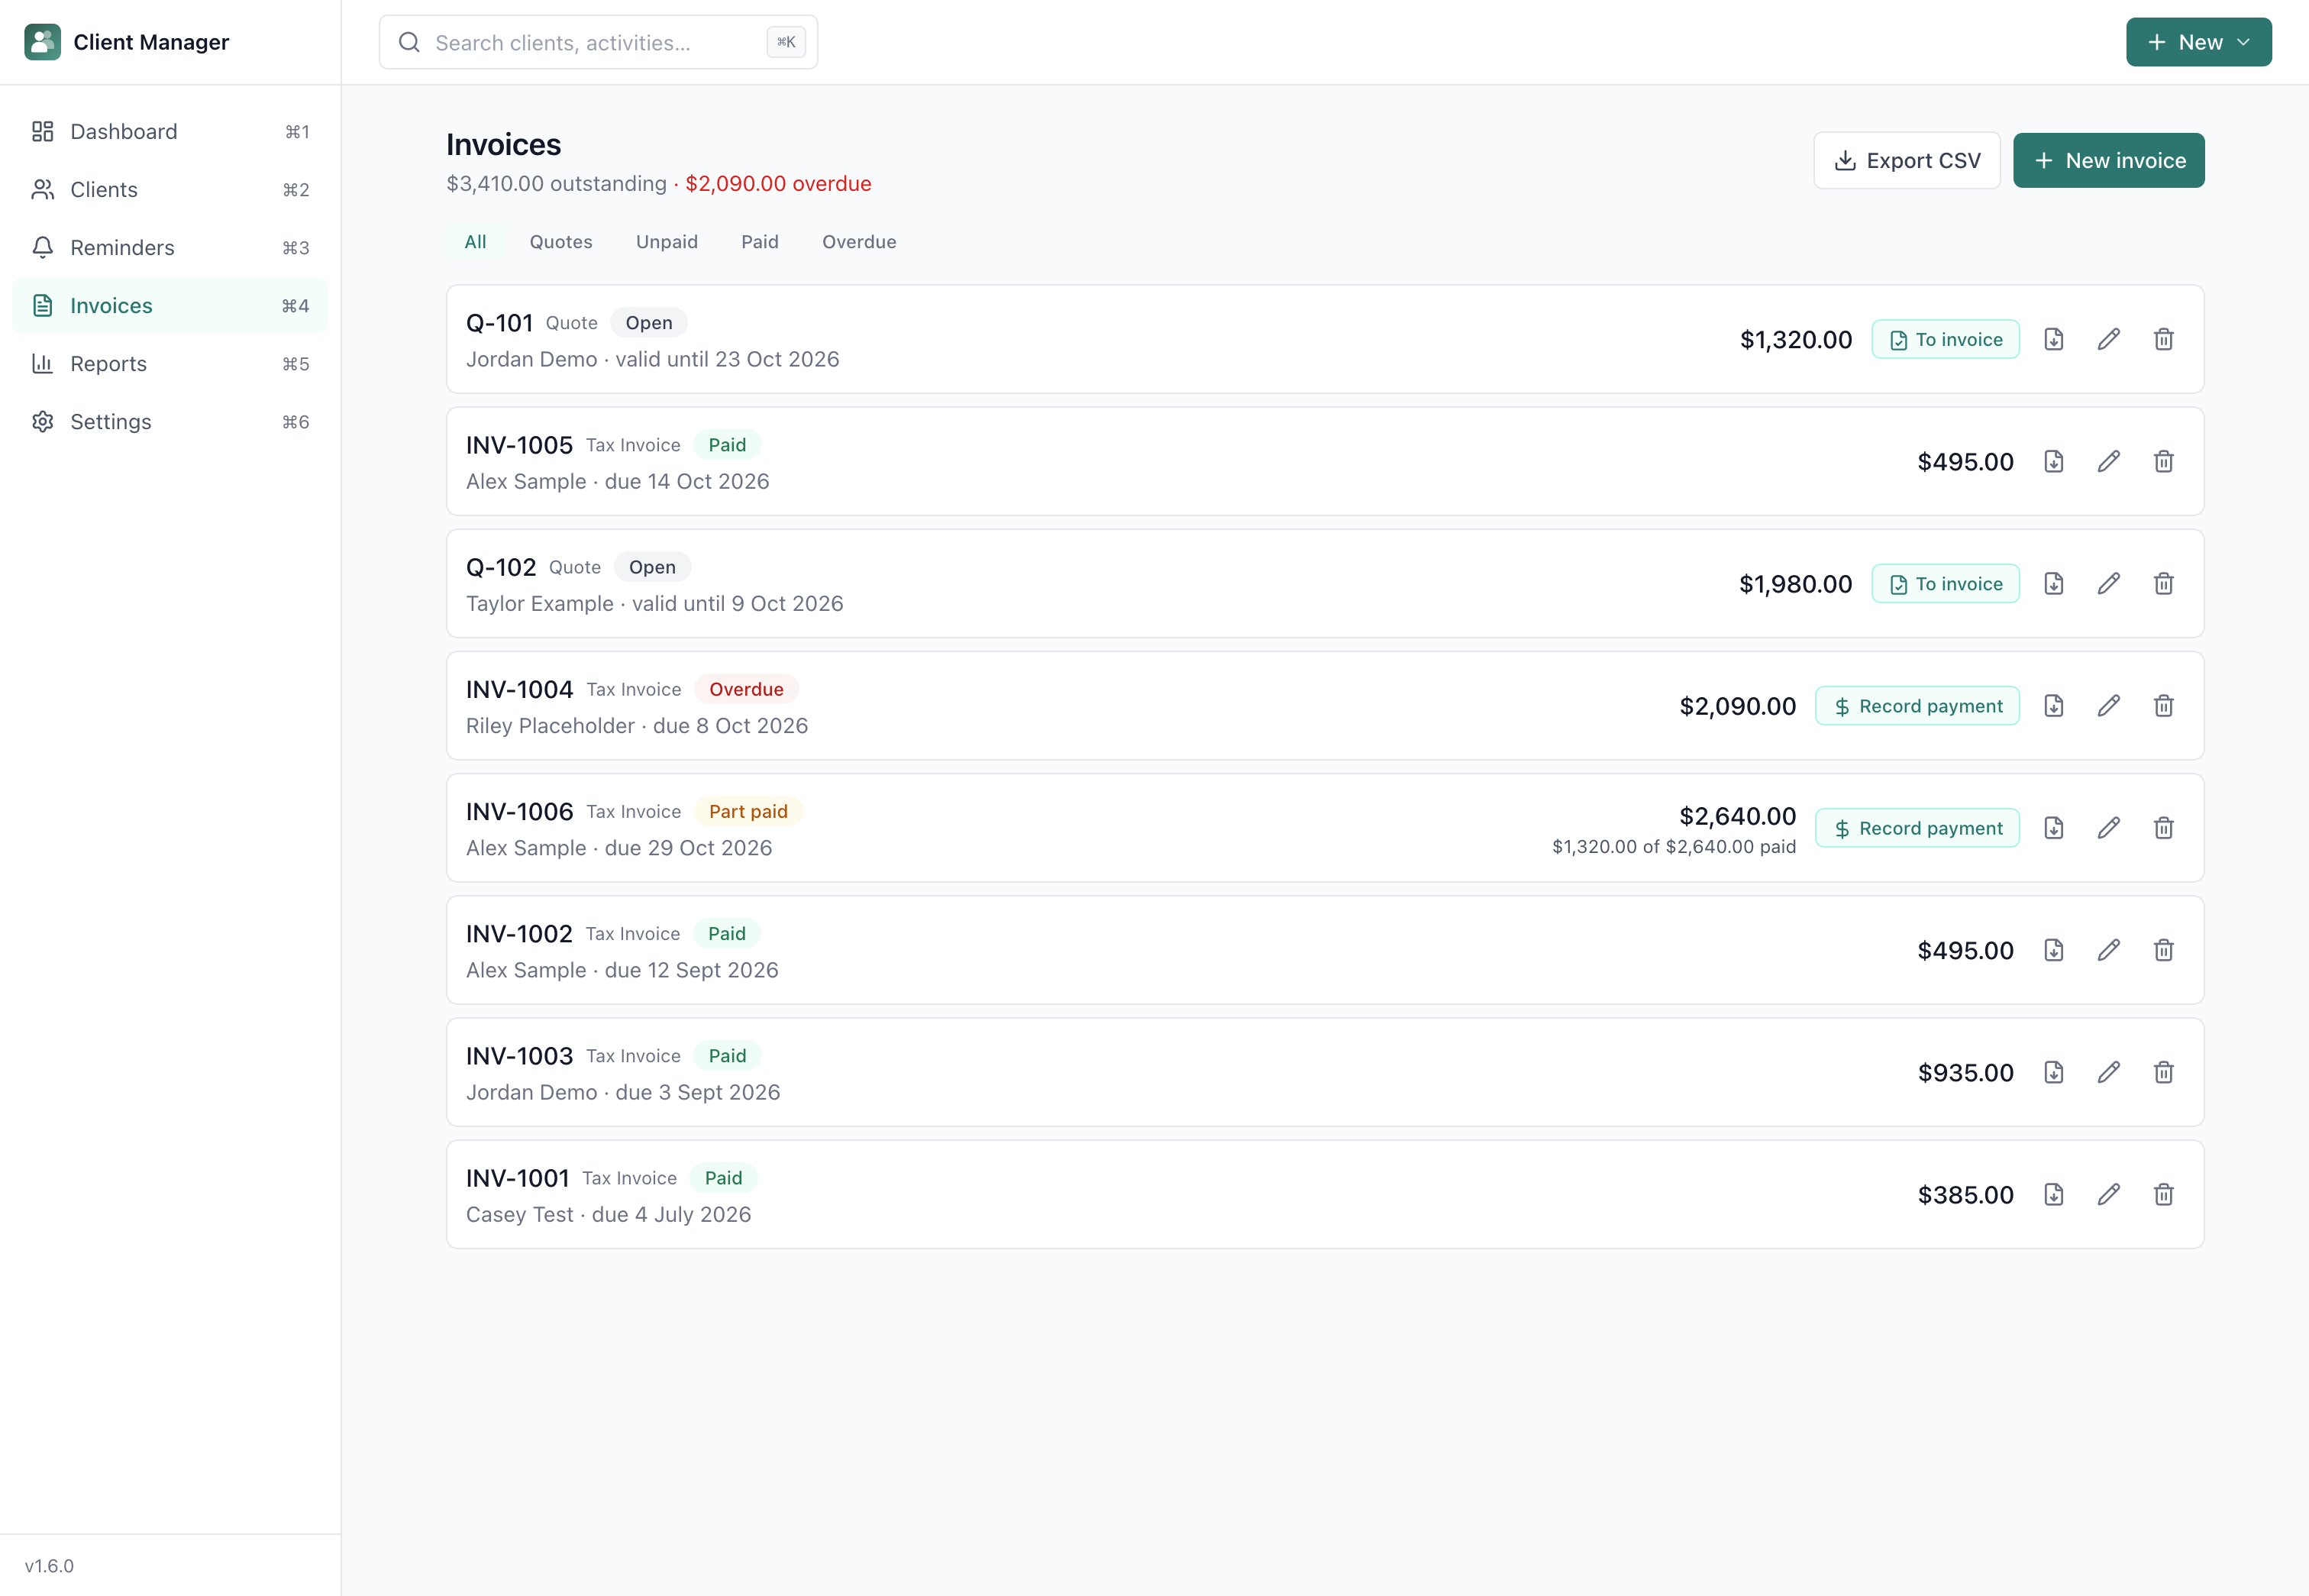Open Reminders in the sidebar
Image resolution: width=2309 pixels, height=1596 pixels.
(x=170, y=248)
